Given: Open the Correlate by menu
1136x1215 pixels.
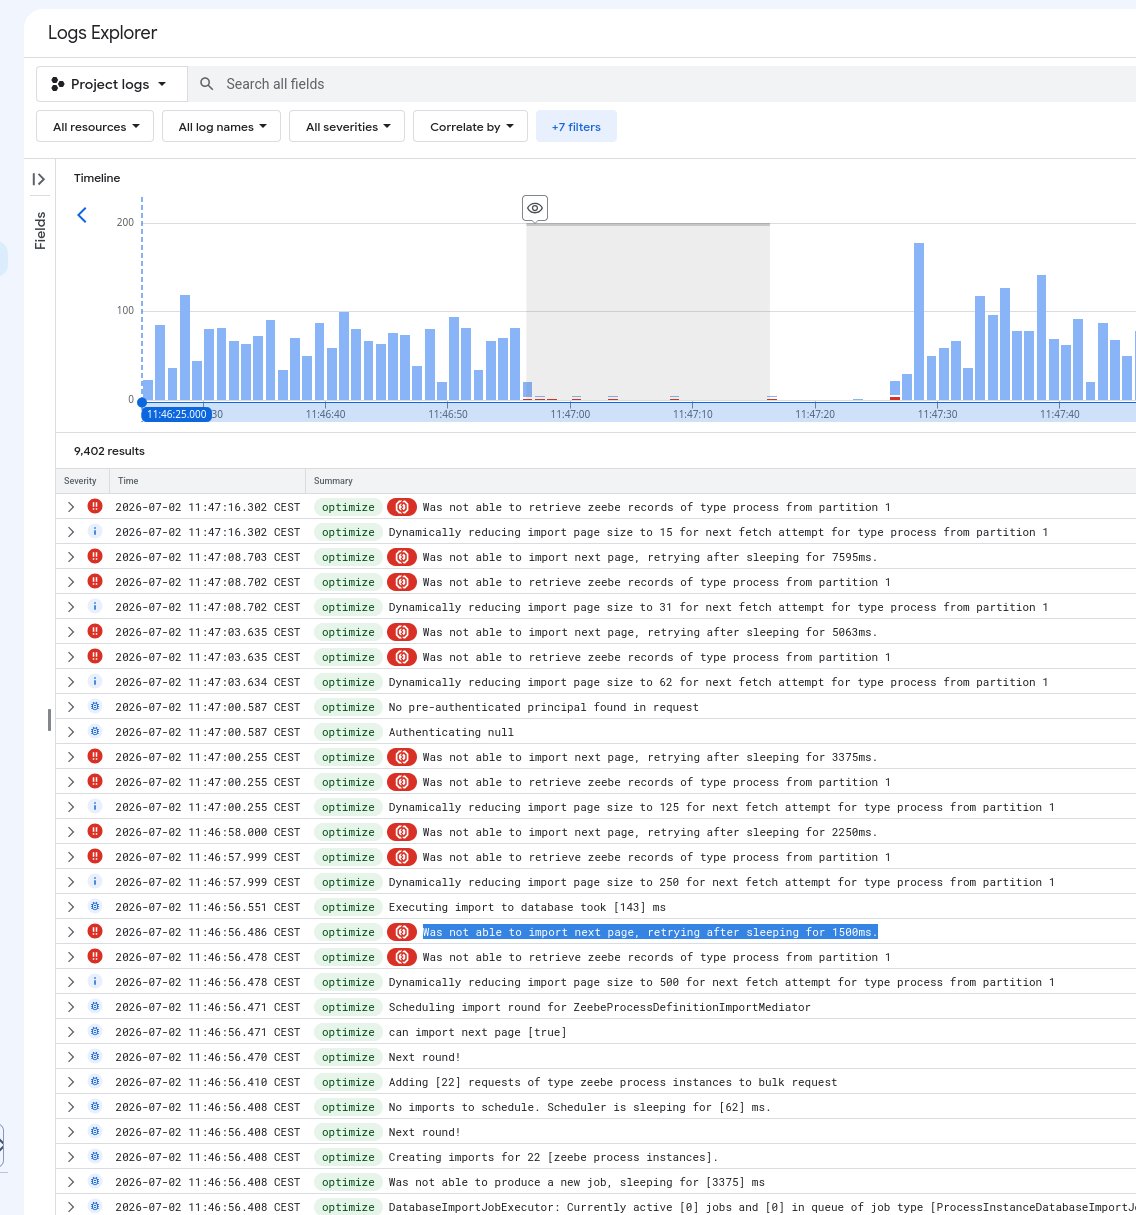Looking at the screenshot, I should [x=471, y=127].
